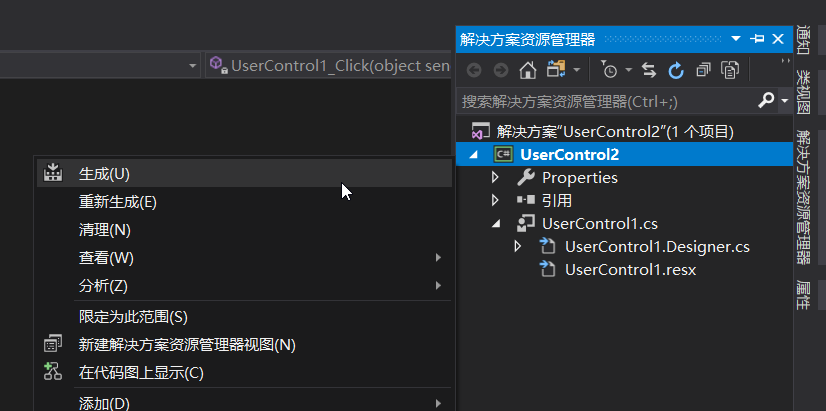Image resolution: width=826 pixels, height=411 pixels.
Task: Click the solutions and folders view switch icon
Action: pos(556,69)
